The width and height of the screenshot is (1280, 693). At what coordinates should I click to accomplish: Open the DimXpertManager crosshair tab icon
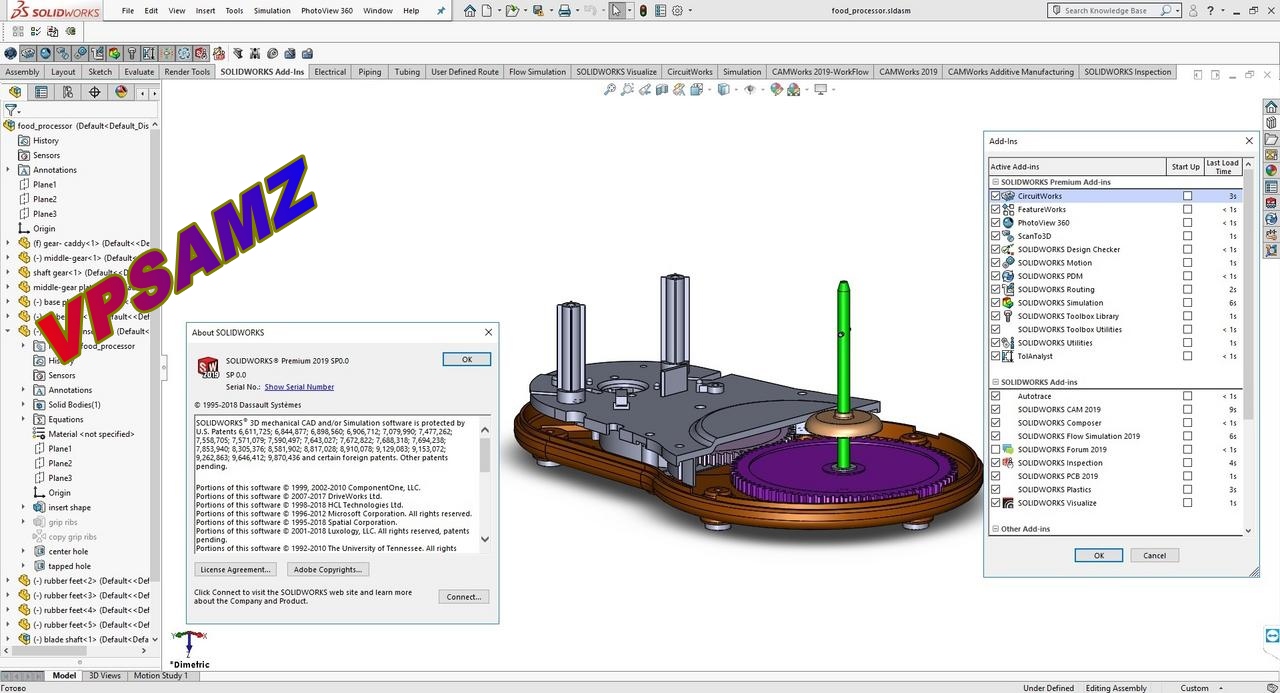pyautogui.click(x=95, y=92)
